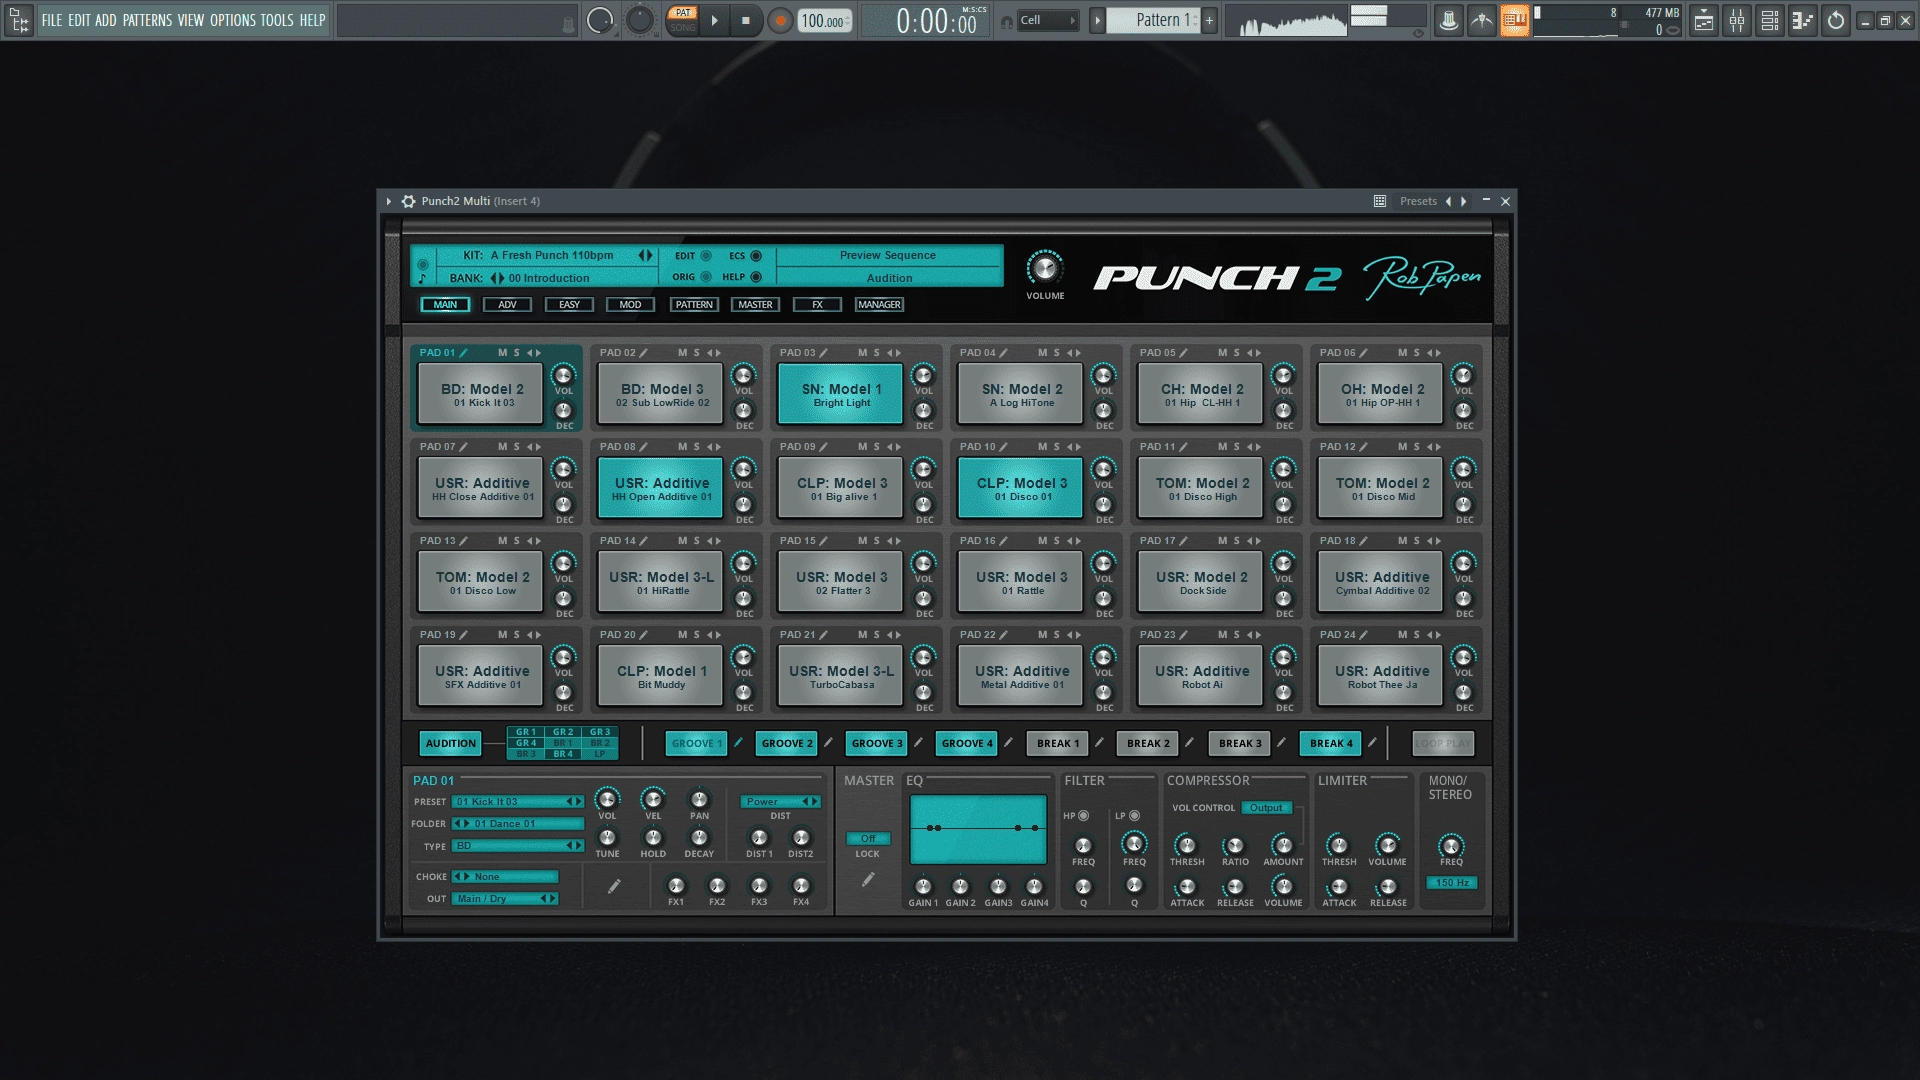
Task: Click the edit pencil next to GROOVE 1
Action: (738, 742)
